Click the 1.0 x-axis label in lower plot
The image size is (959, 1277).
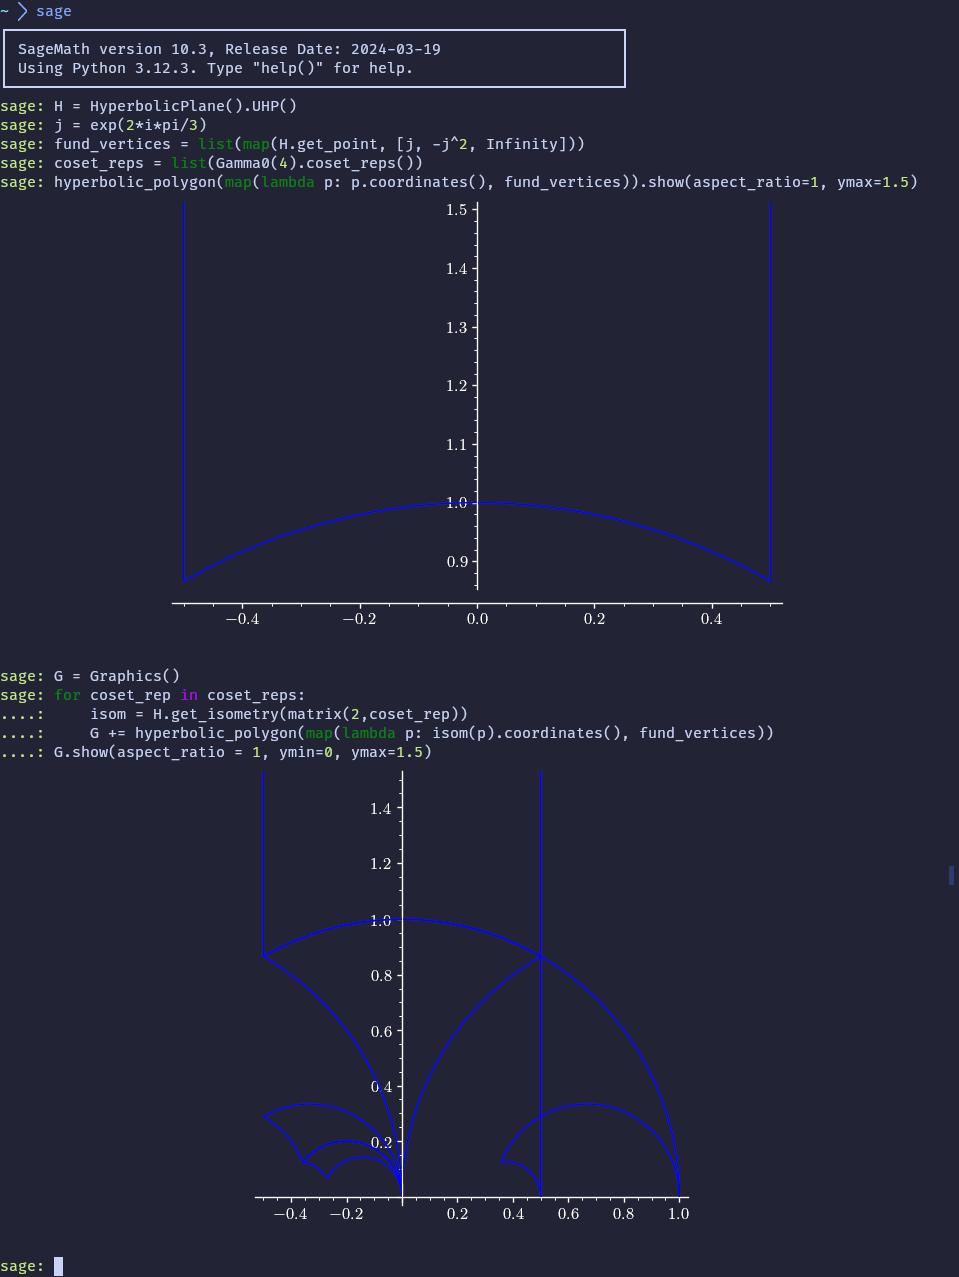678,1214
